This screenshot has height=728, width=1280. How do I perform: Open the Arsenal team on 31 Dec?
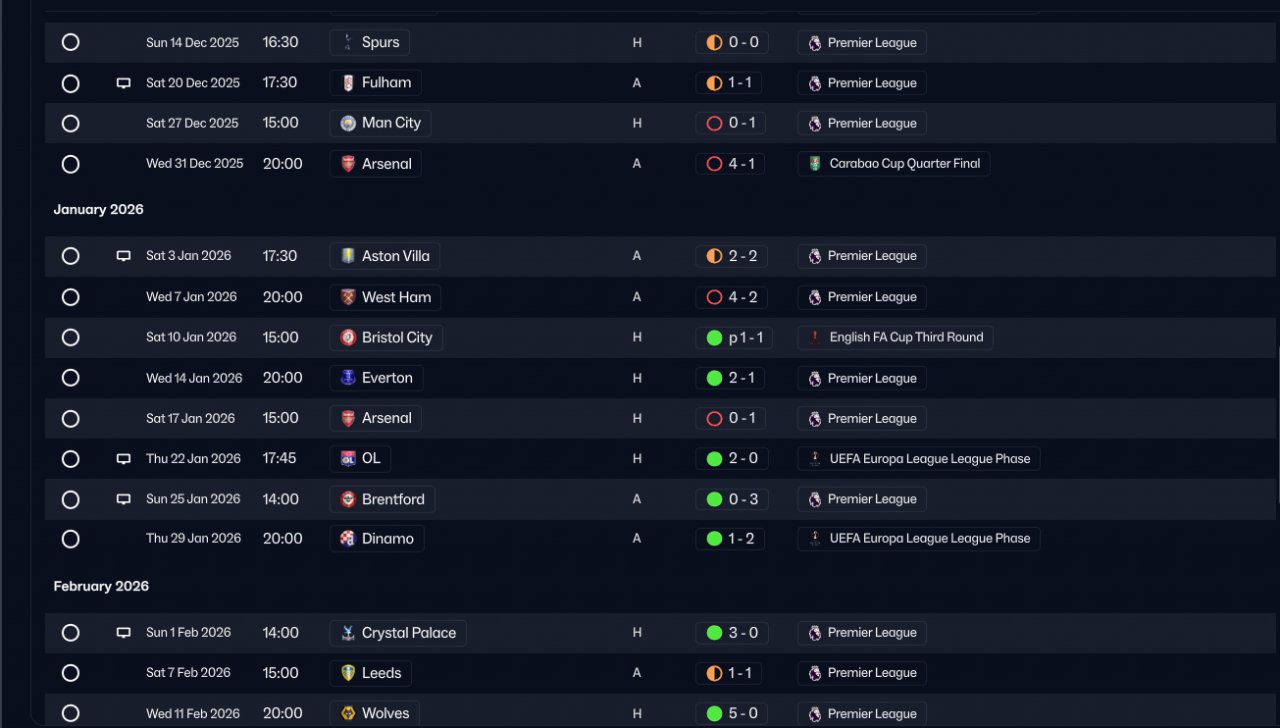(375, 164)
